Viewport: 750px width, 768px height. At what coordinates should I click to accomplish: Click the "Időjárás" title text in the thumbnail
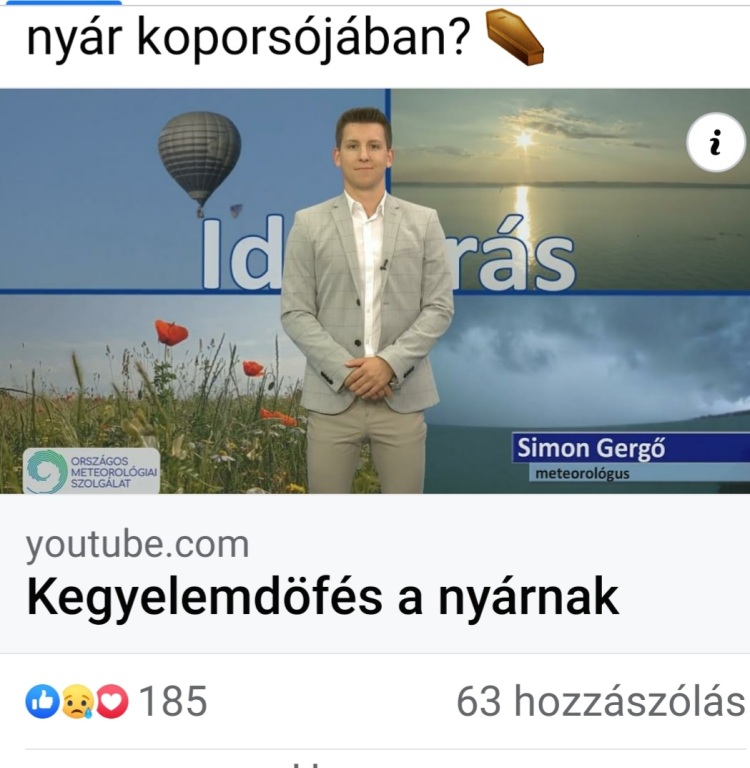(x=388, y=255)
